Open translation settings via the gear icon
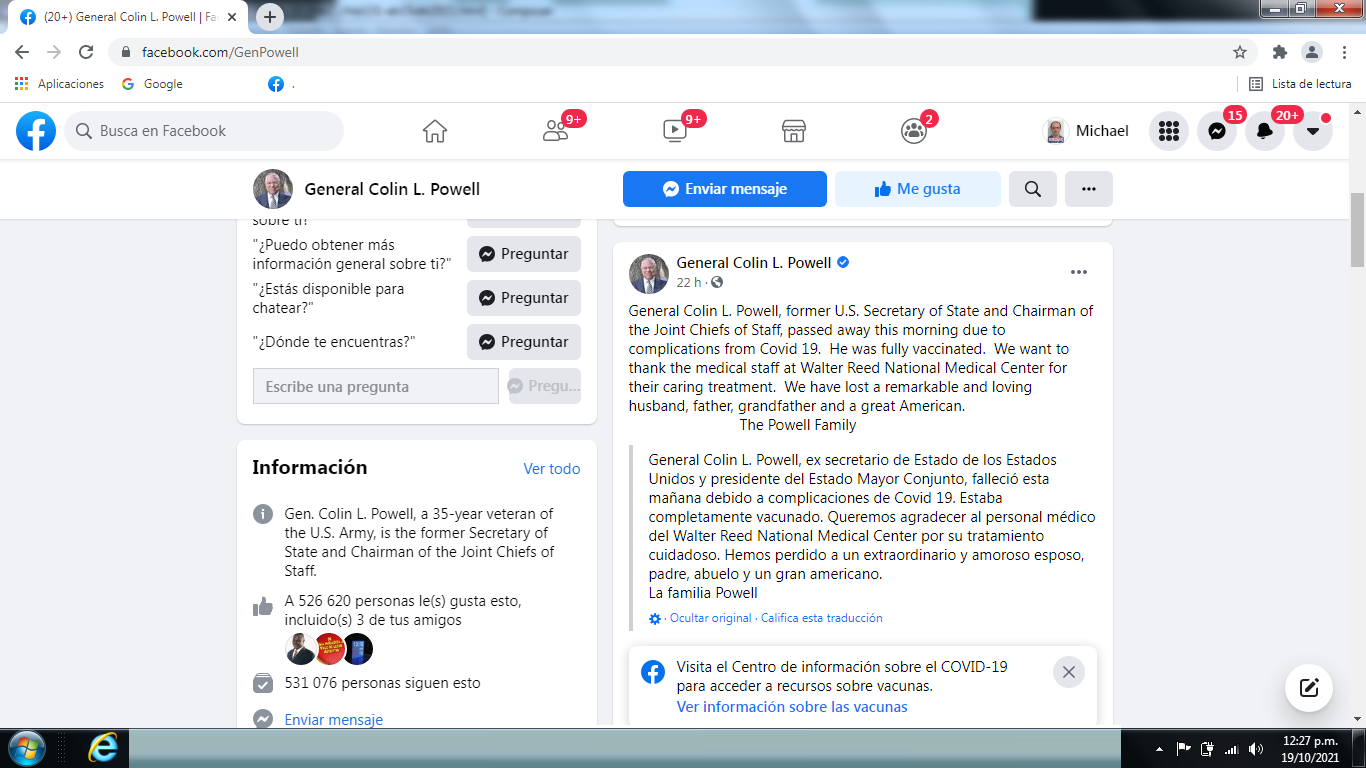Viewport: 1366px width, 770px height. point(654,618)
